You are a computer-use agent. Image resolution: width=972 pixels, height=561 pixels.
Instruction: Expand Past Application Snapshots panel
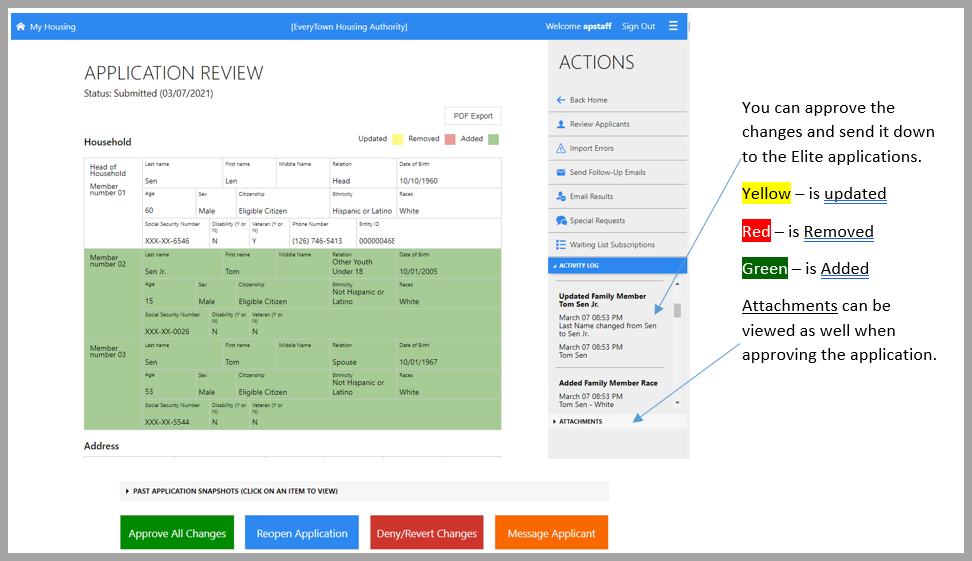point(235,491)
